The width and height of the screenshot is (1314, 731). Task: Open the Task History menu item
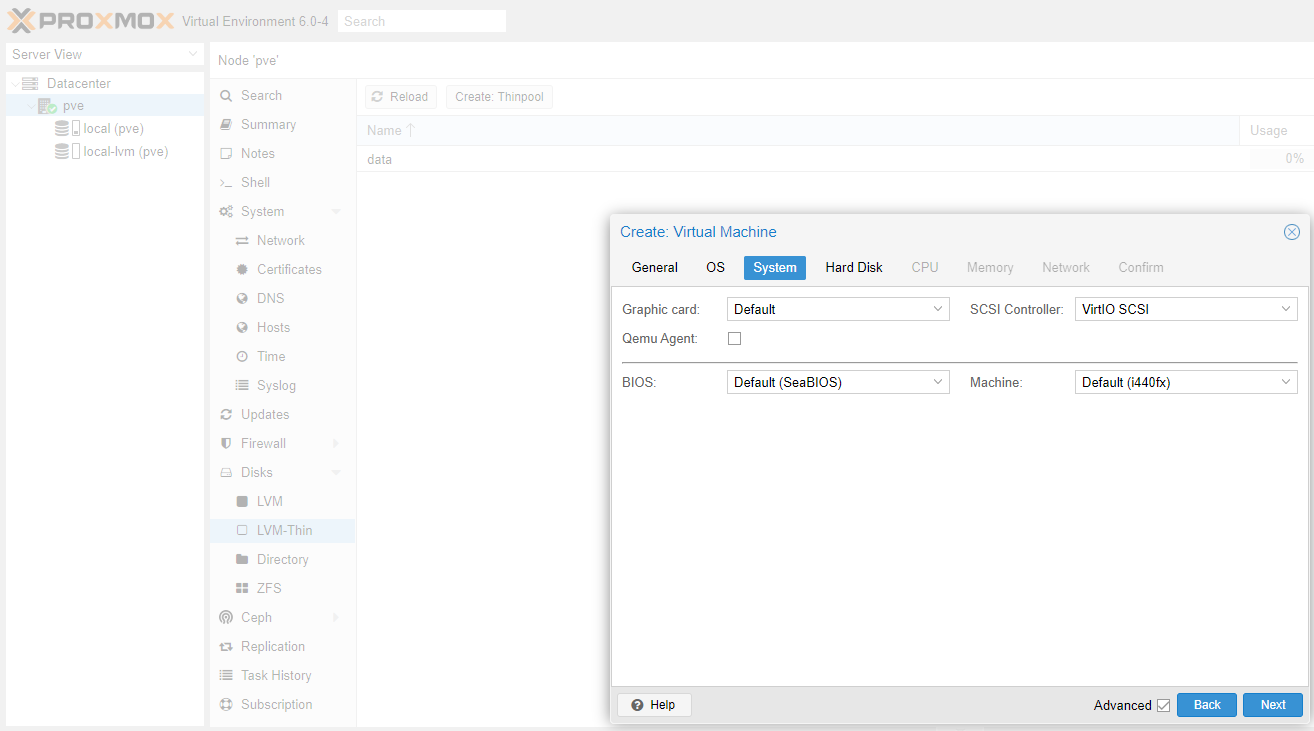283,676
